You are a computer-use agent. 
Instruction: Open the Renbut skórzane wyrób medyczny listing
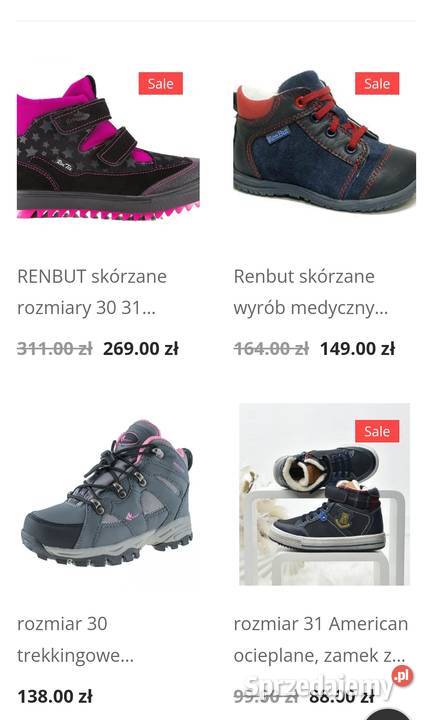pos(311,292)
